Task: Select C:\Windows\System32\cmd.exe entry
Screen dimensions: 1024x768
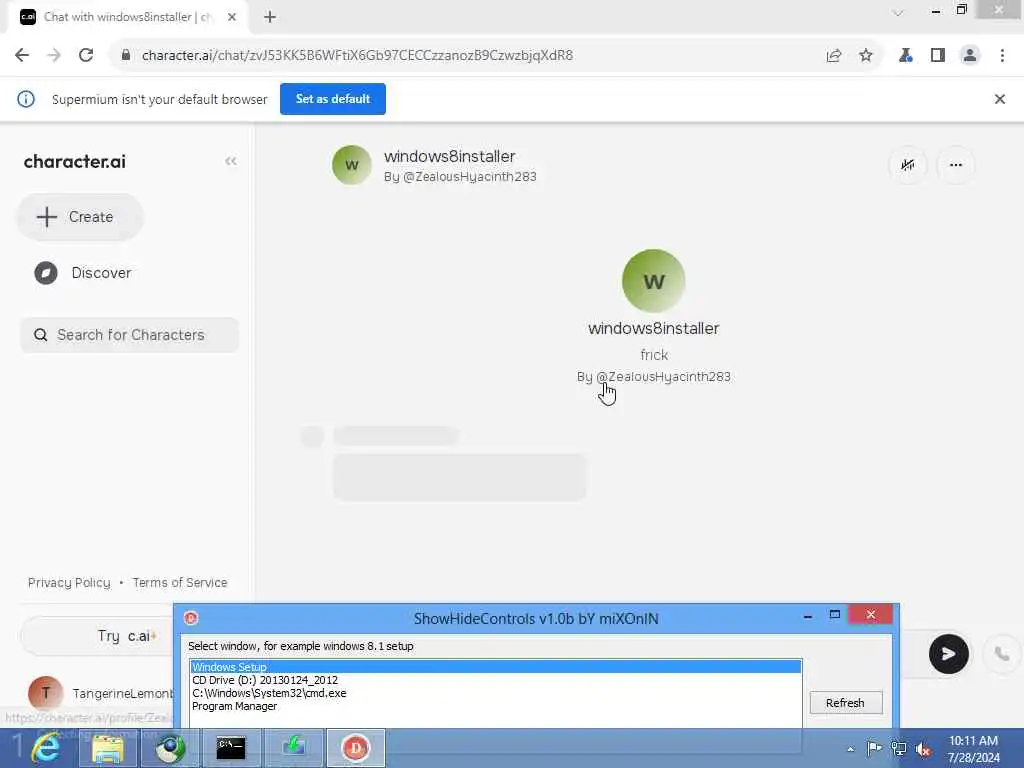Action: [496, 693]
